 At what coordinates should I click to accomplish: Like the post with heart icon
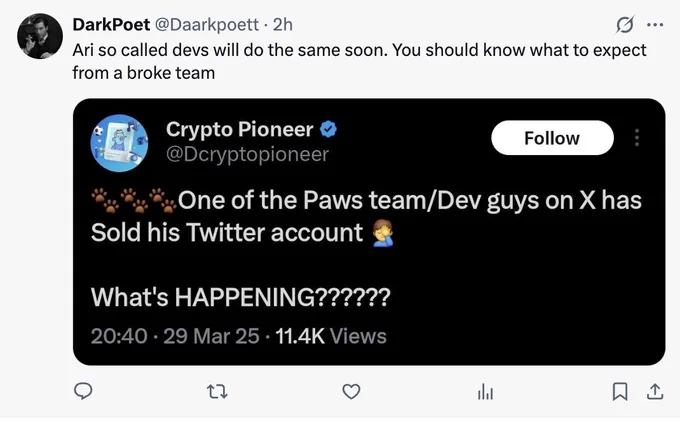point(351,392)
